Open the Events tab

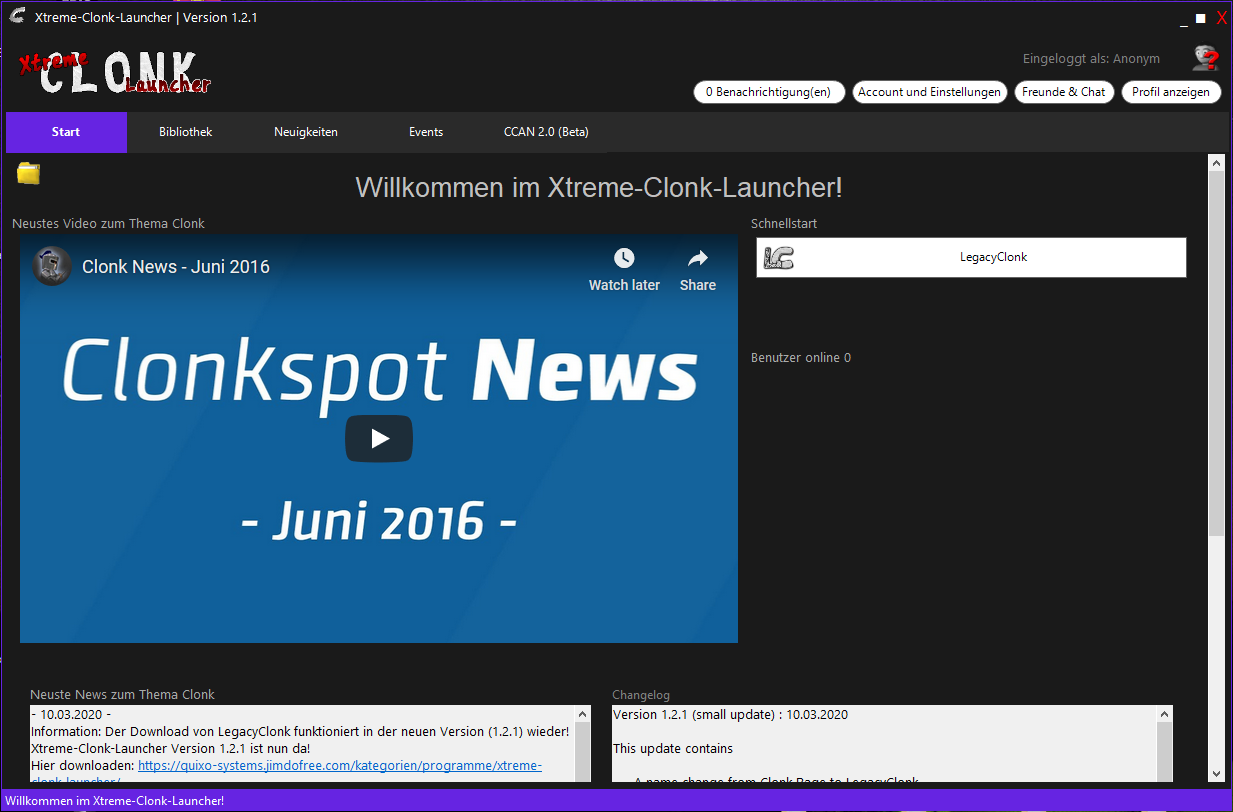[426, 132]
